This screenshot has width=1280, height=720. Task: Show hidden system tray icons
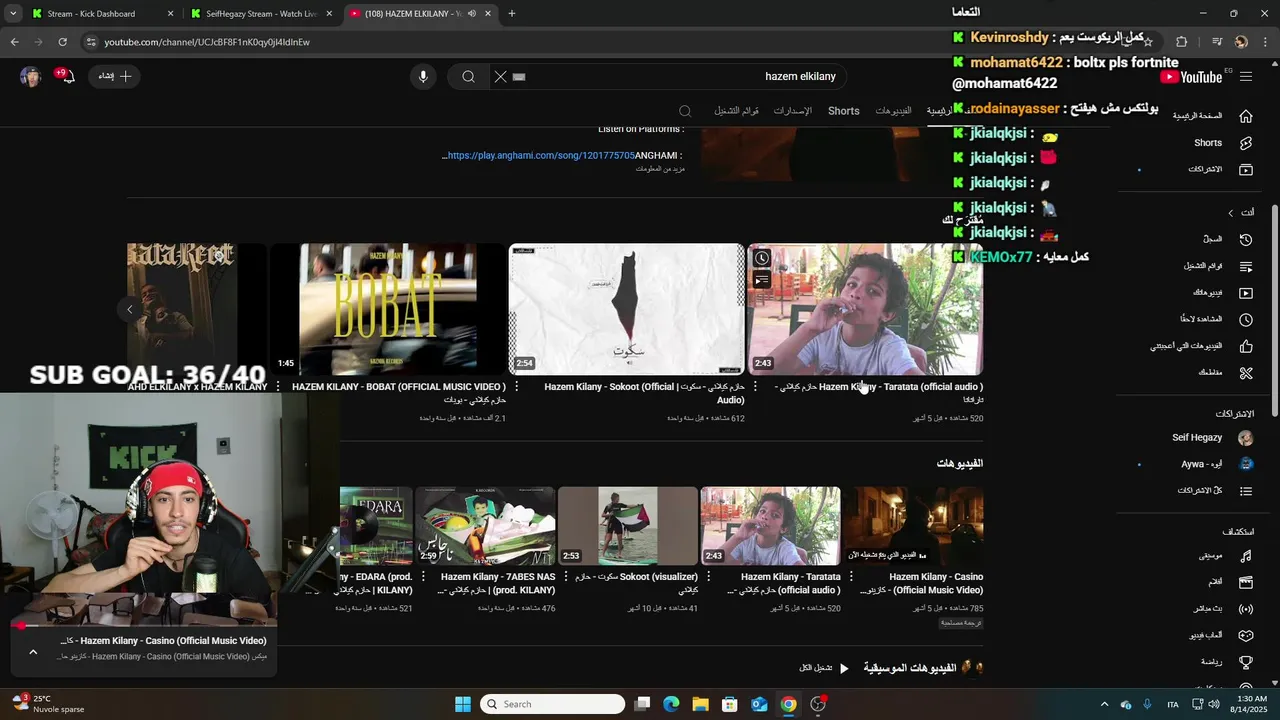click(x=1104, y=704)
